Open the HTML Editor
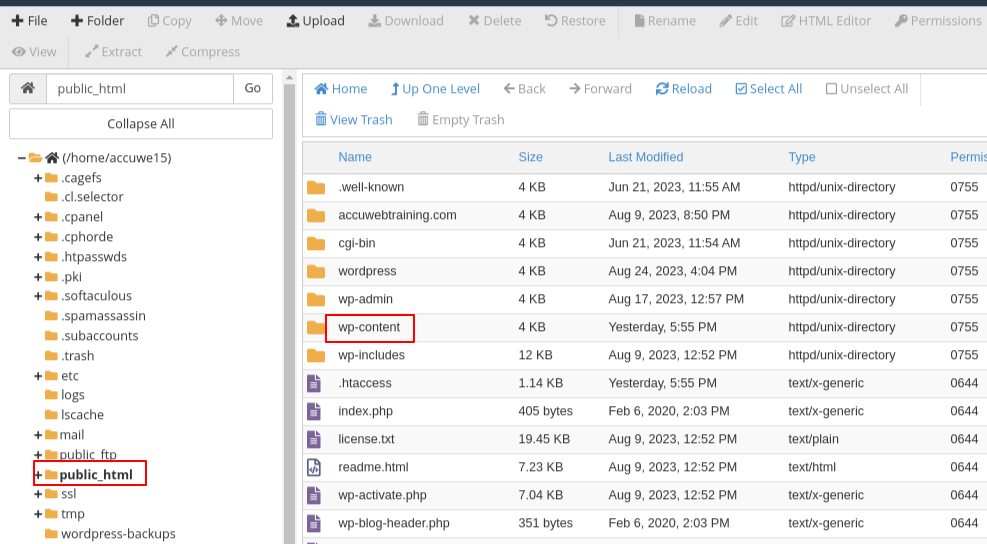 pyautogui.click(x=826, y=21)
